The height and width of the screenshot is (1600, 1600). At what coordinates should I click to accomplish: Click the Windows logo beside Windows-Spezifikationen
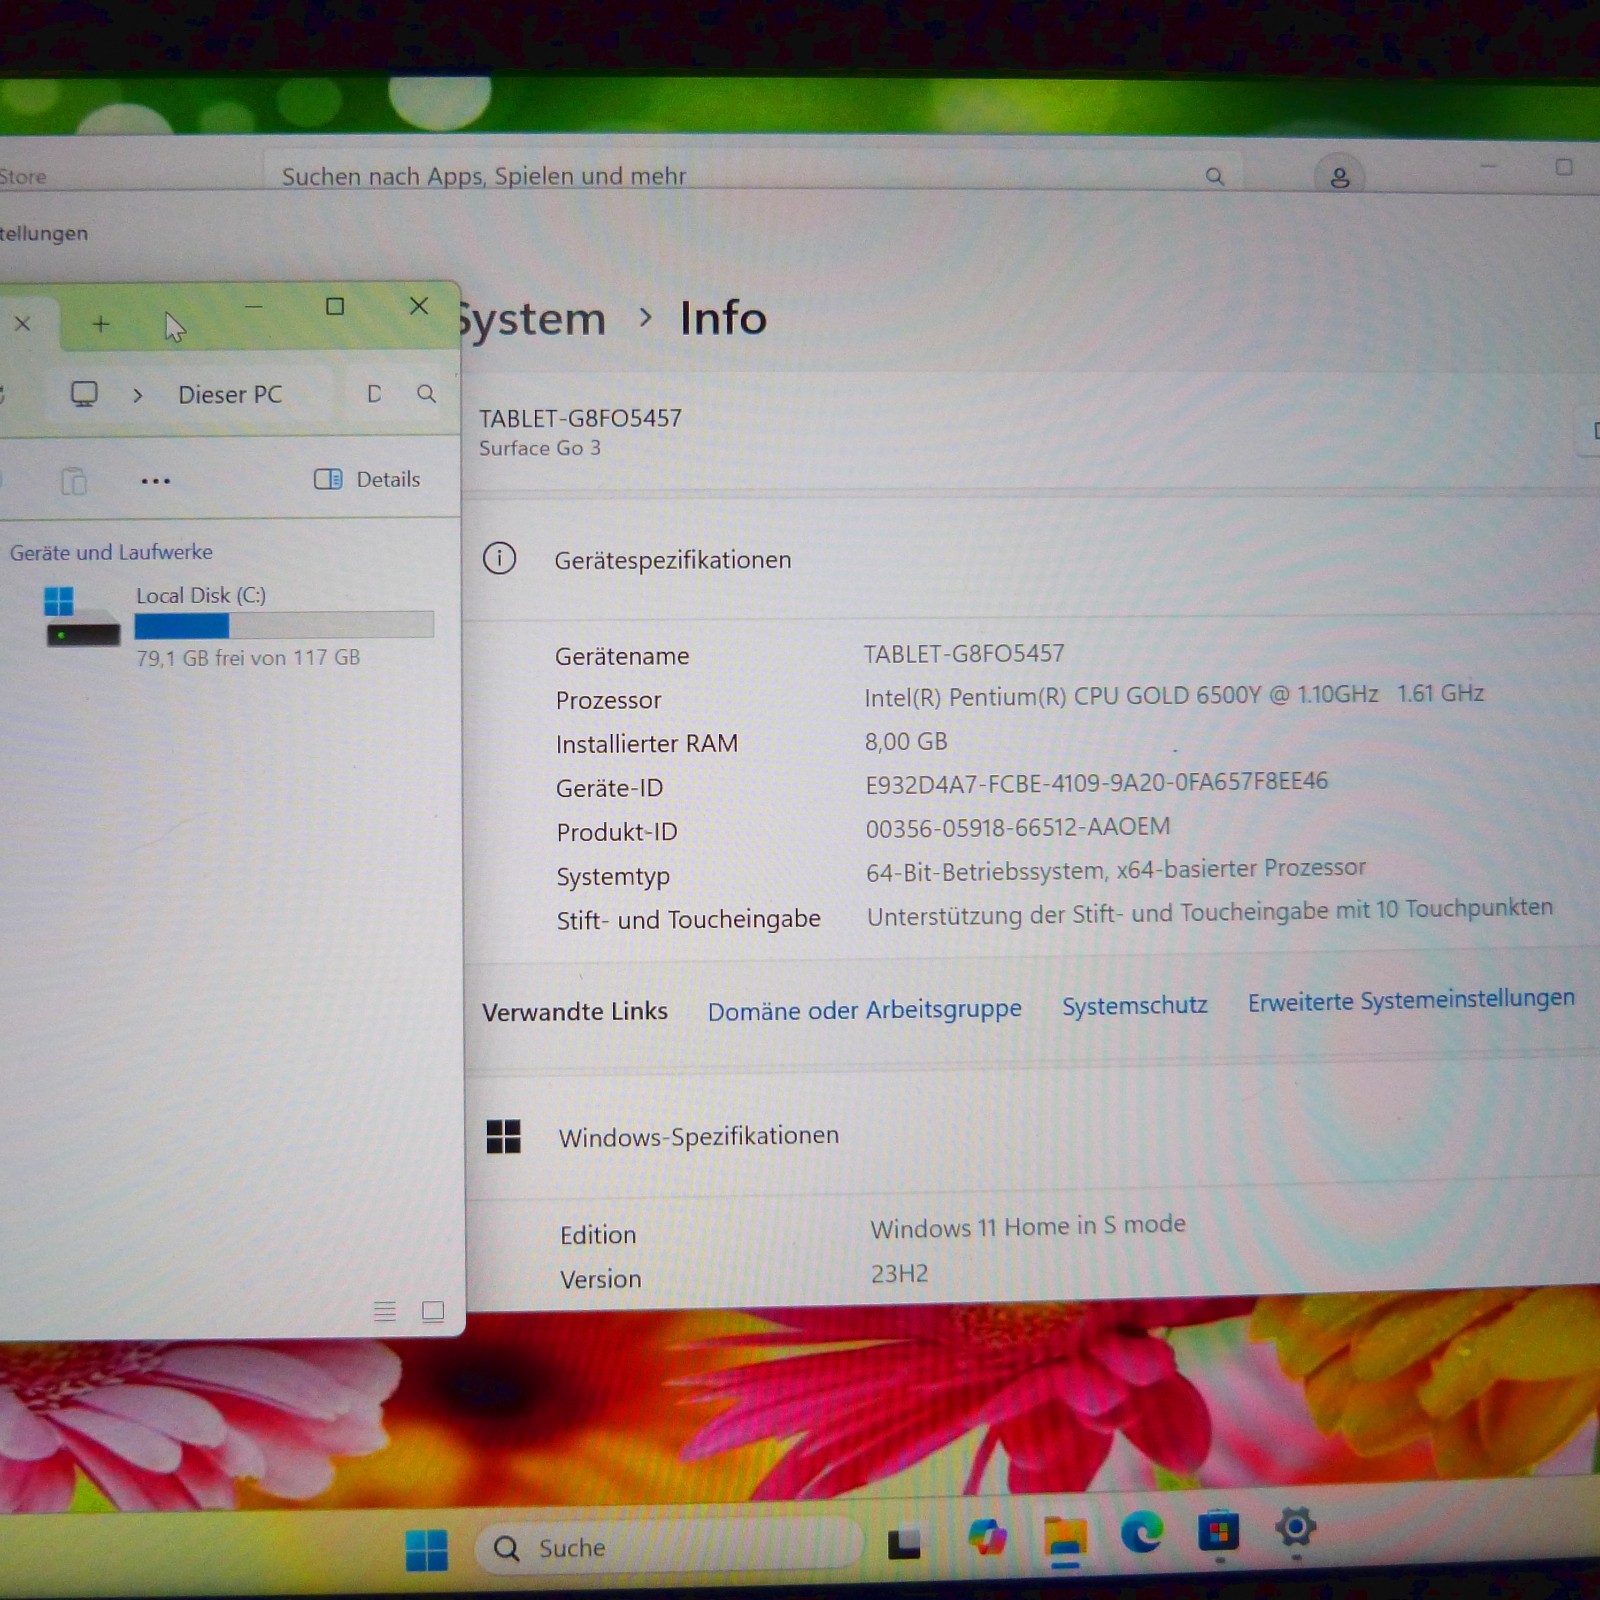click(x=503, y=1137)
